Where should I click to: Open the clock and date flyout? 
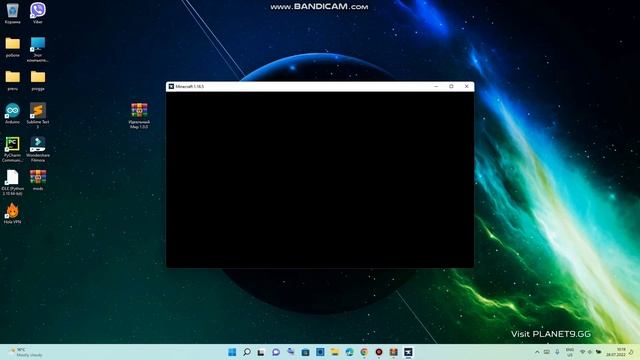pos(616,352)
